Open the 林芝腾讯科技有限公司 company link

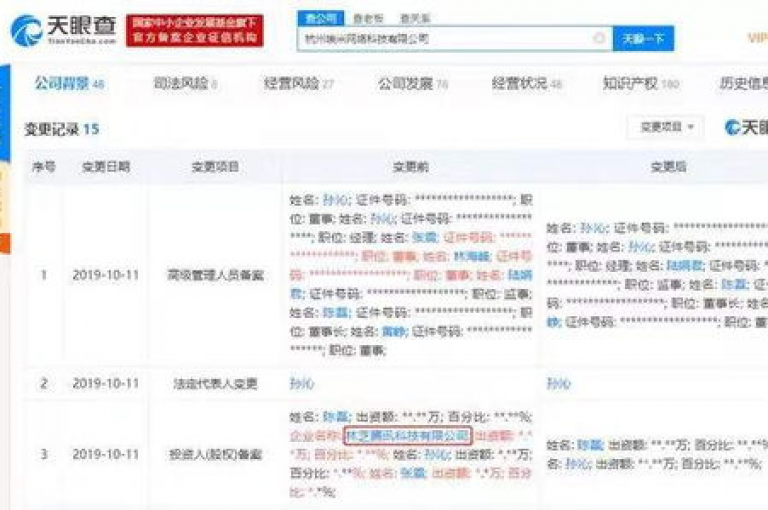pos(408,436)
